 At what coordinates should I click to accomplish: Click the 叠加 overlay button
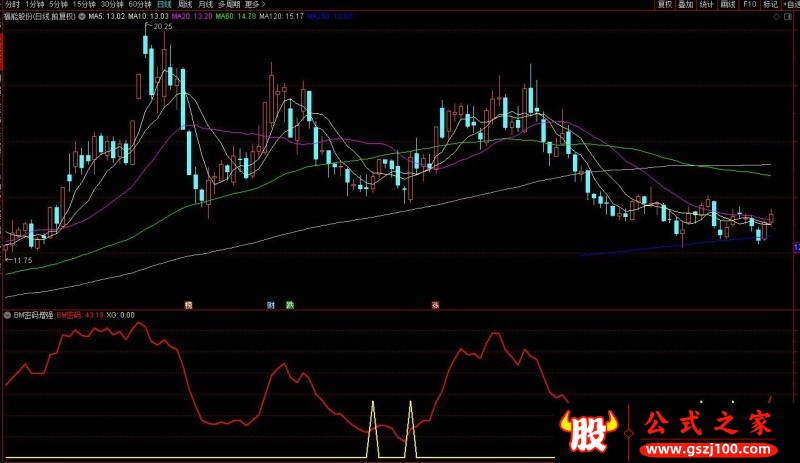coord(686,5)
